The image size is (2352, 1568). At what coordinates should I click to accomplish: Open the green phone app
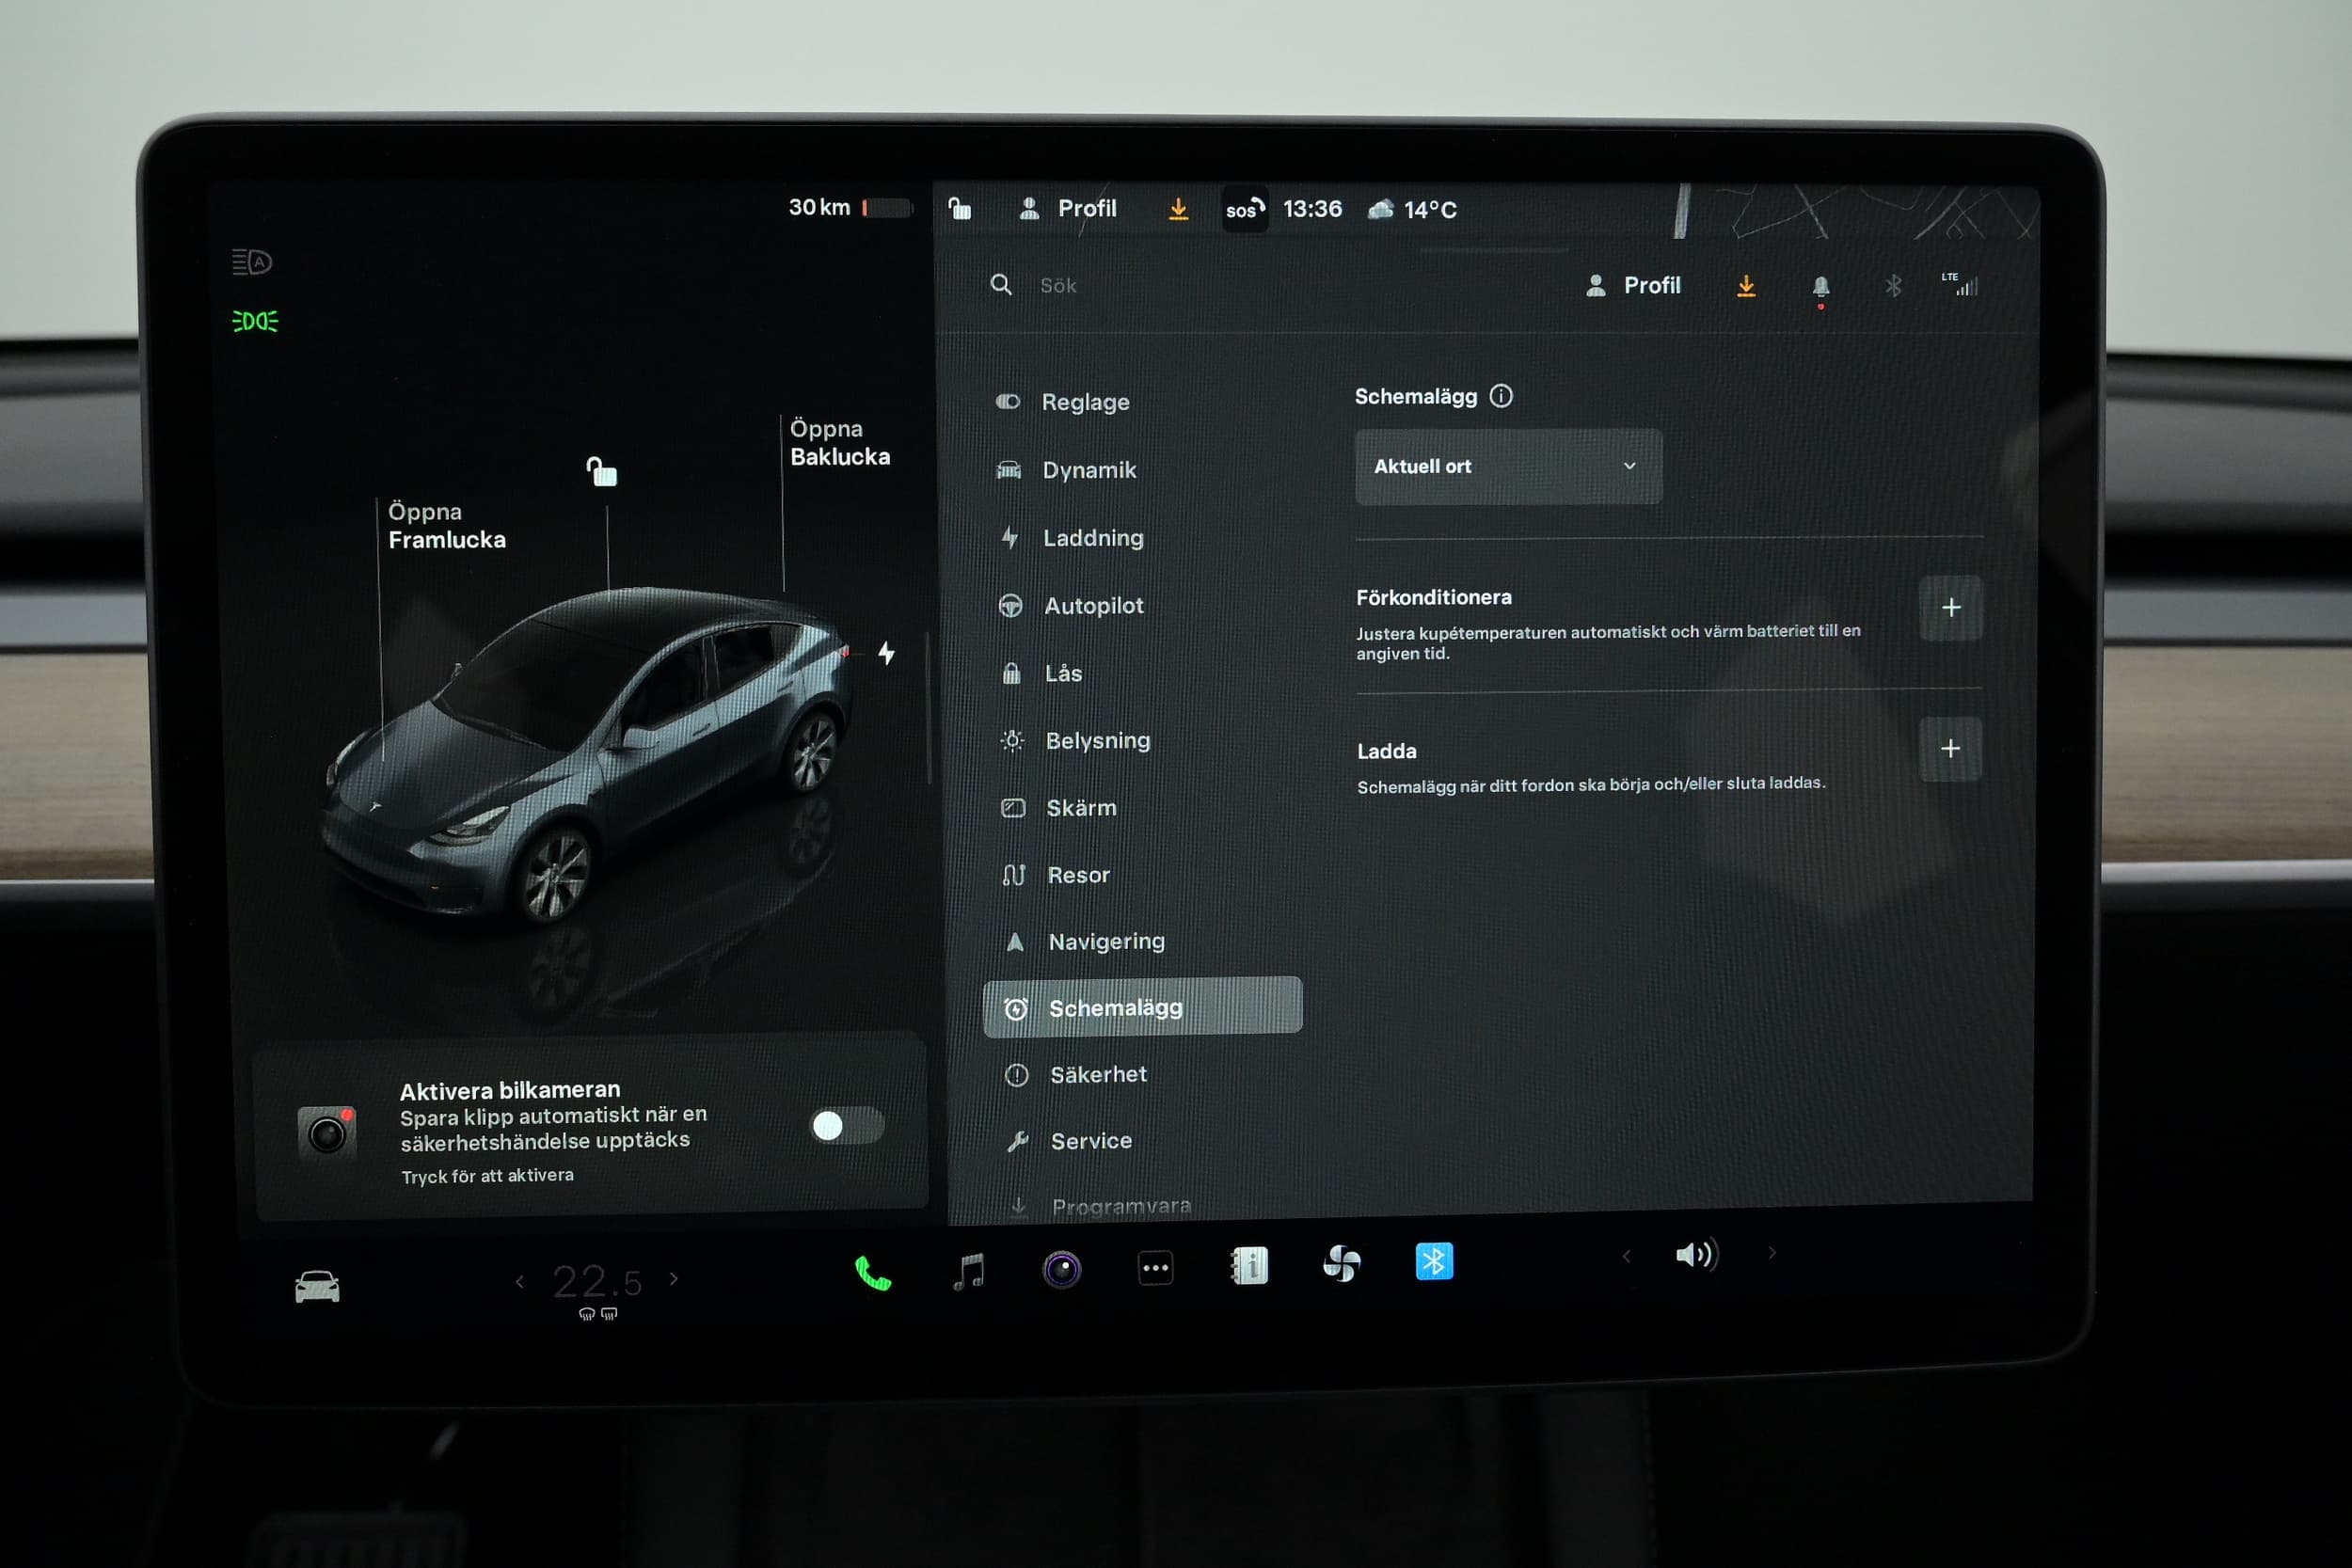872,1273
